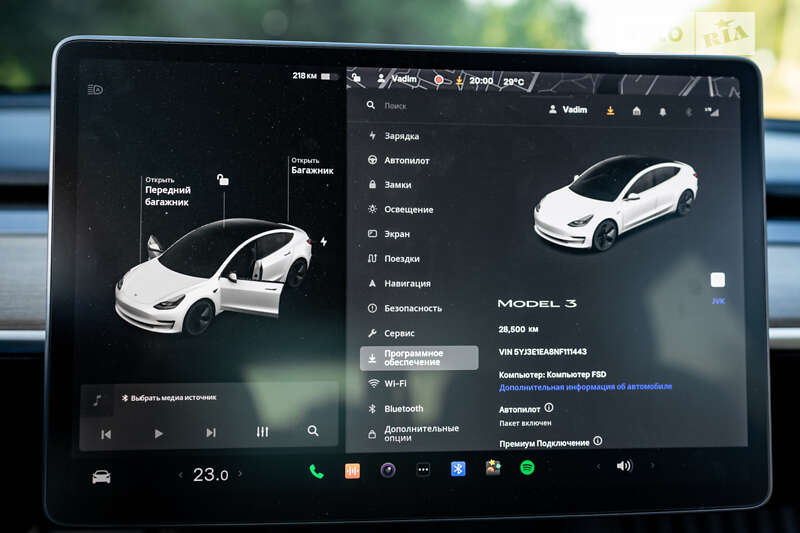Image resolution: width=800 pixels, height=533 pixels.
Task: Tap the red dashcam recording icon
Action: tap(438, 80)
